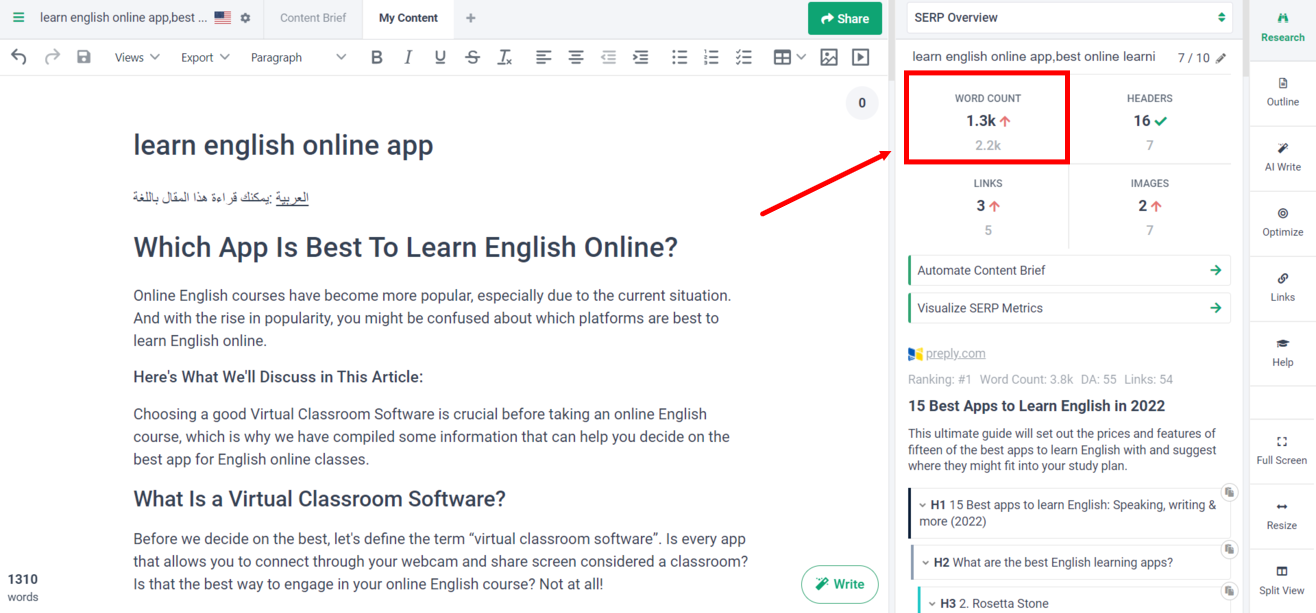
Task: Insert an image into the document
Action: [828, 57]
